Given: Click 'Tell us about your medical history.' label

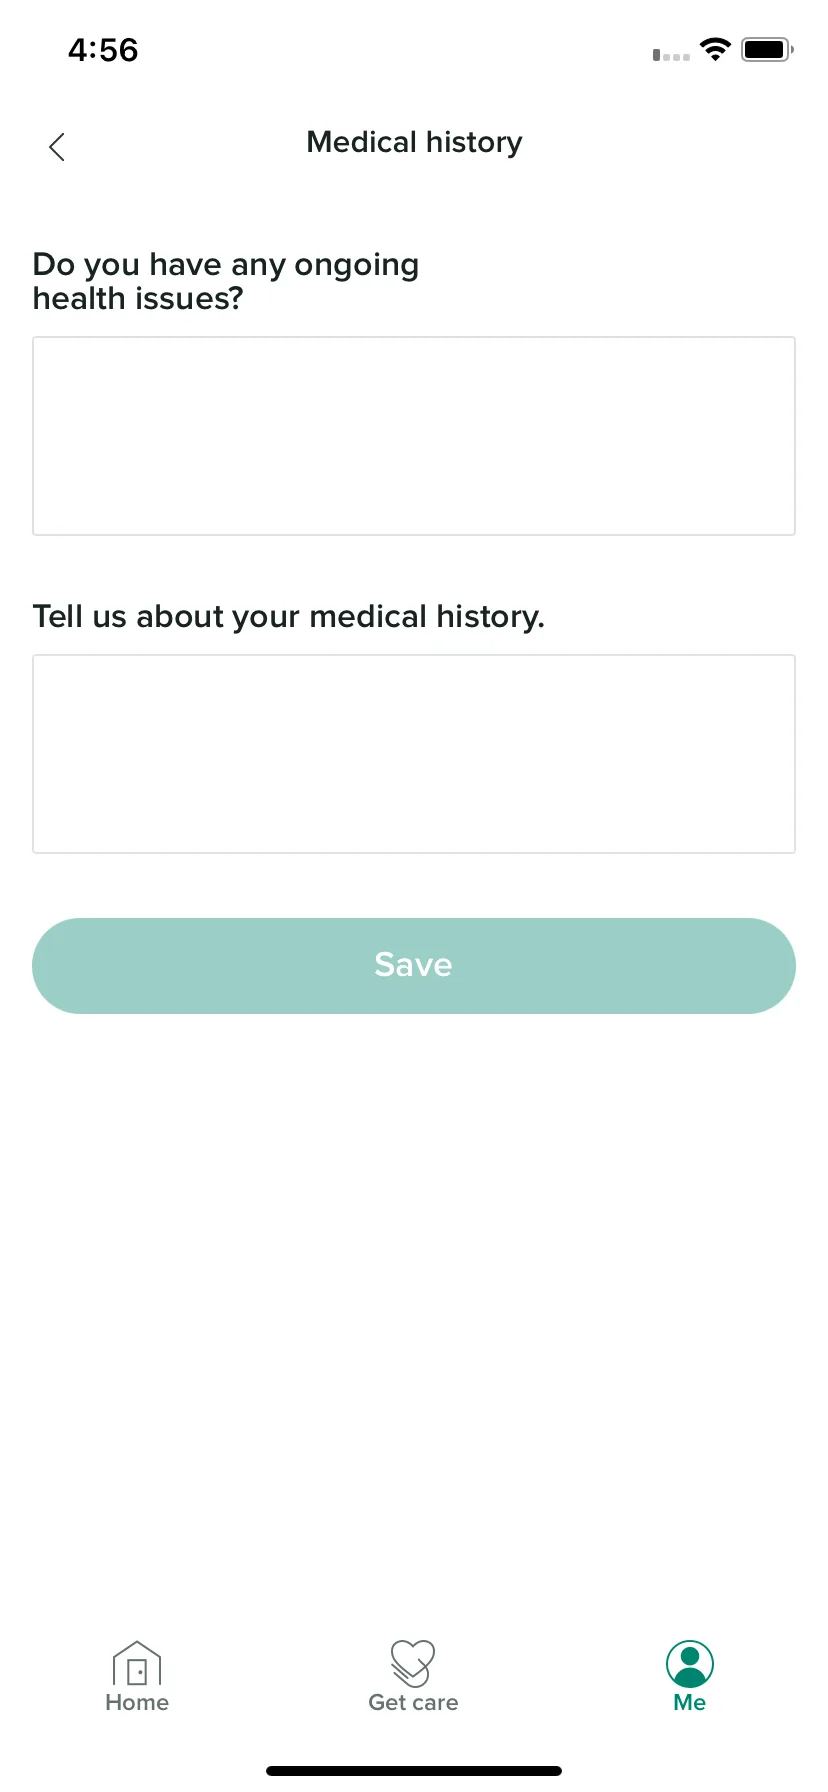Looking at the screenshot, I should tap(289, 617).
